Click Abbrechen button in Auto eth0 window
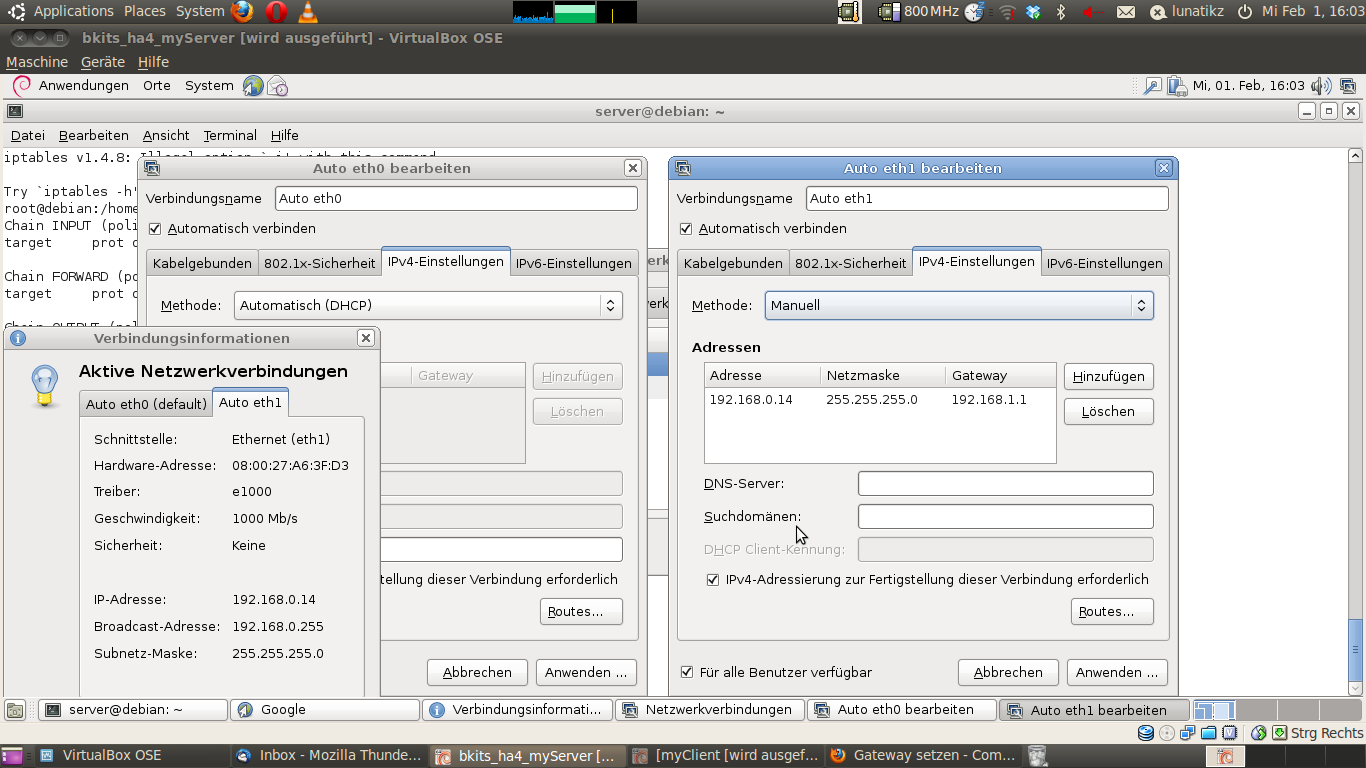This screenshot has width=1366, height=768. point(477,672)
